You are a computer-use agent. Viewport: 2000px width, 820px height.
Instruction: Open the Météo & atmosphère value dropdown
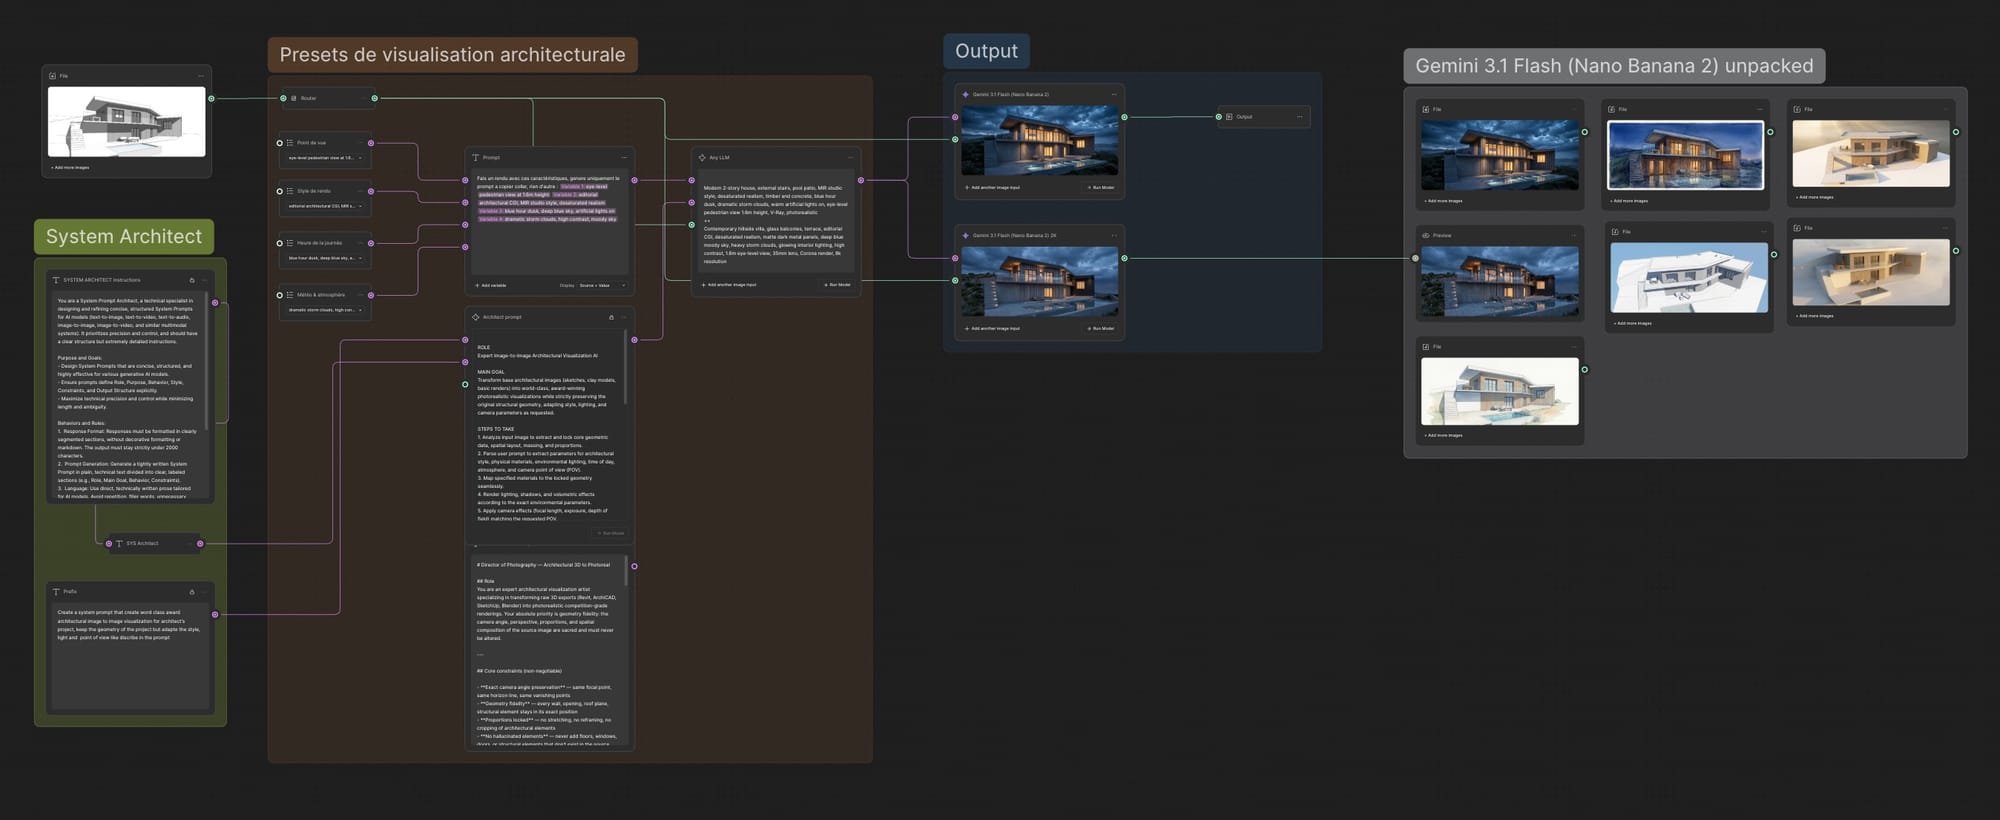(x=325, y=310)
